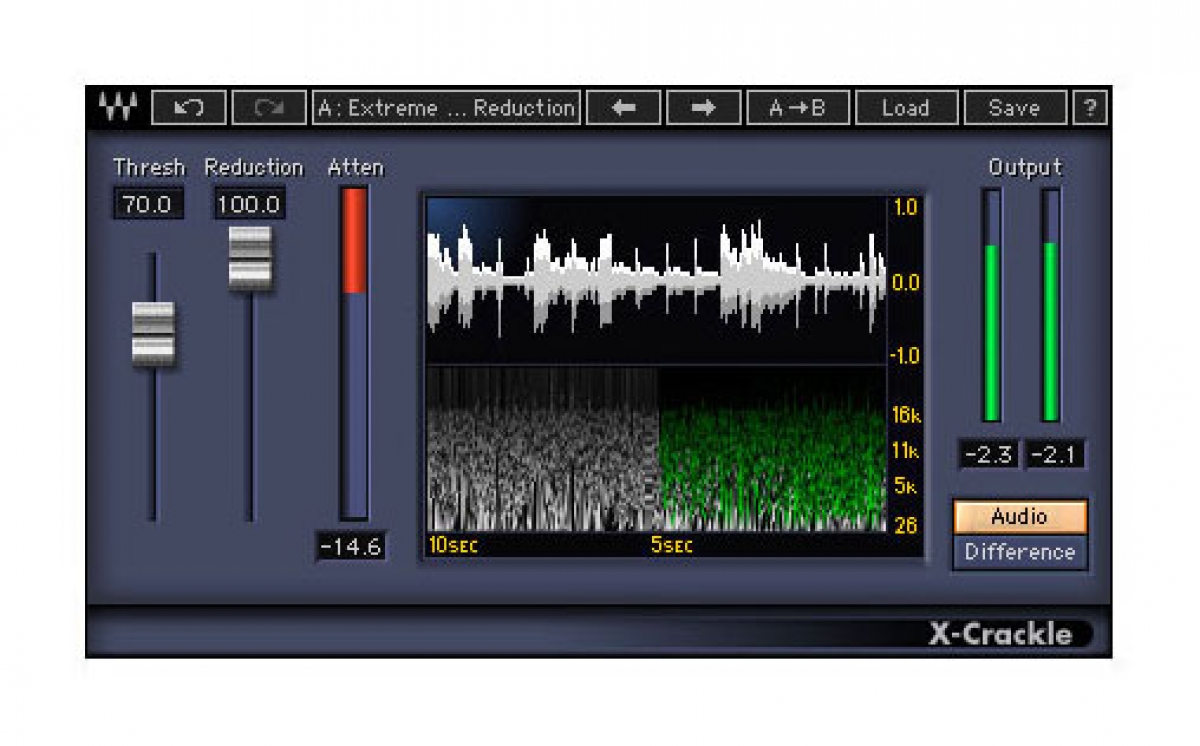Screen dimensions: 1200x746
Task: Click the right Output level meter
Action: 1051,305
